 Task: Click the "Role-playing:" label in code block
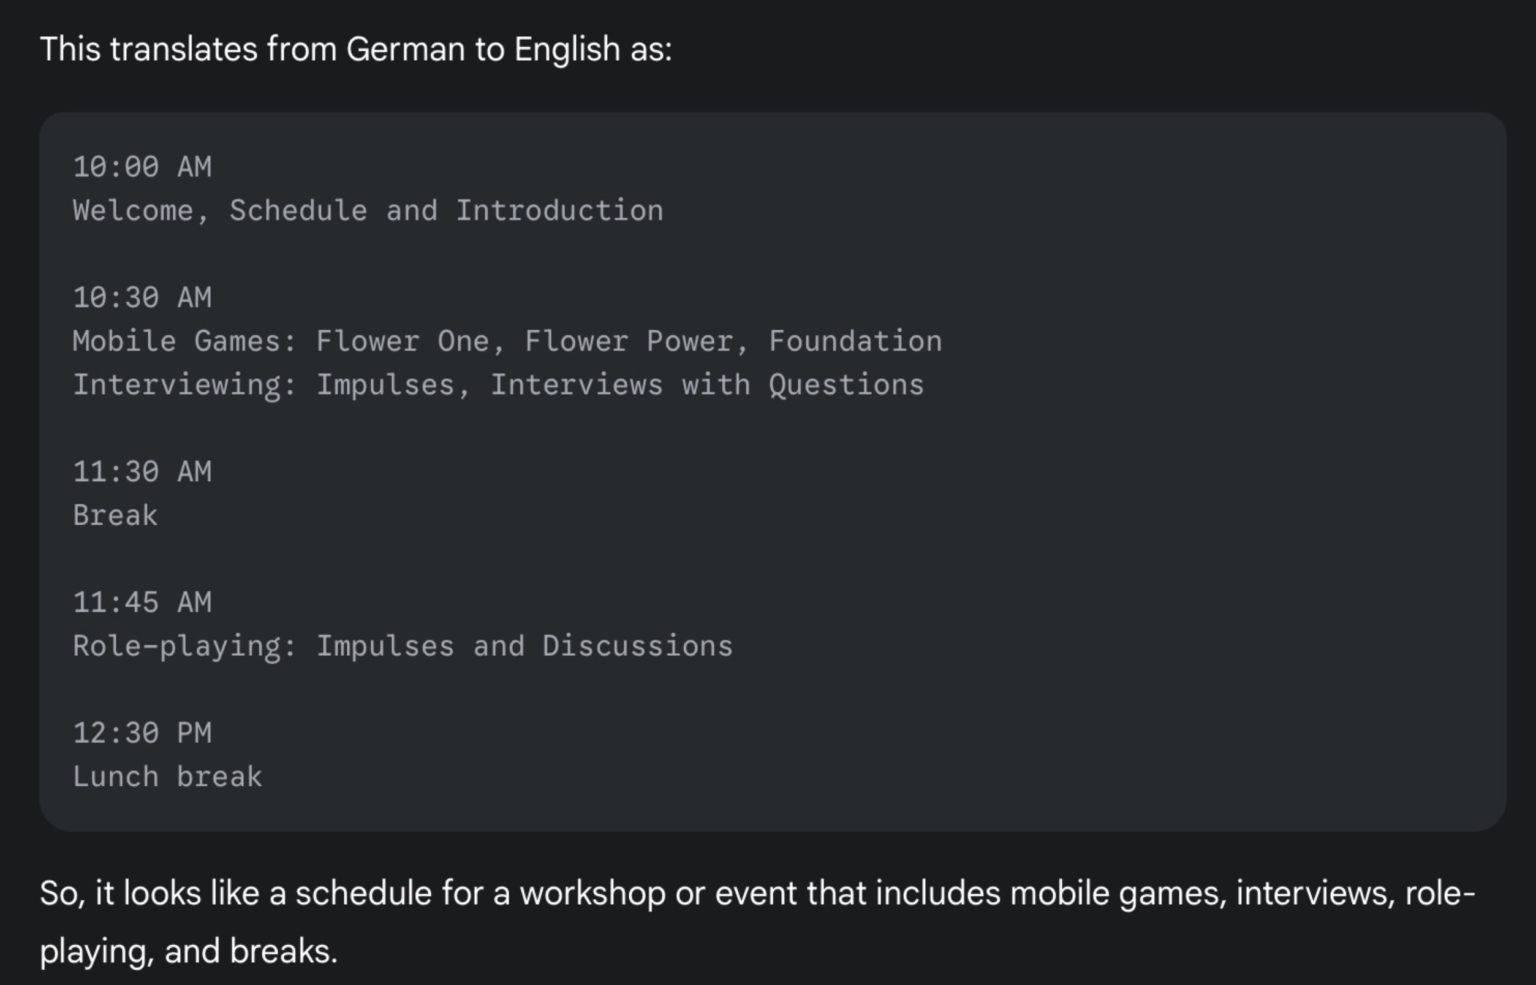click(184, 647)
